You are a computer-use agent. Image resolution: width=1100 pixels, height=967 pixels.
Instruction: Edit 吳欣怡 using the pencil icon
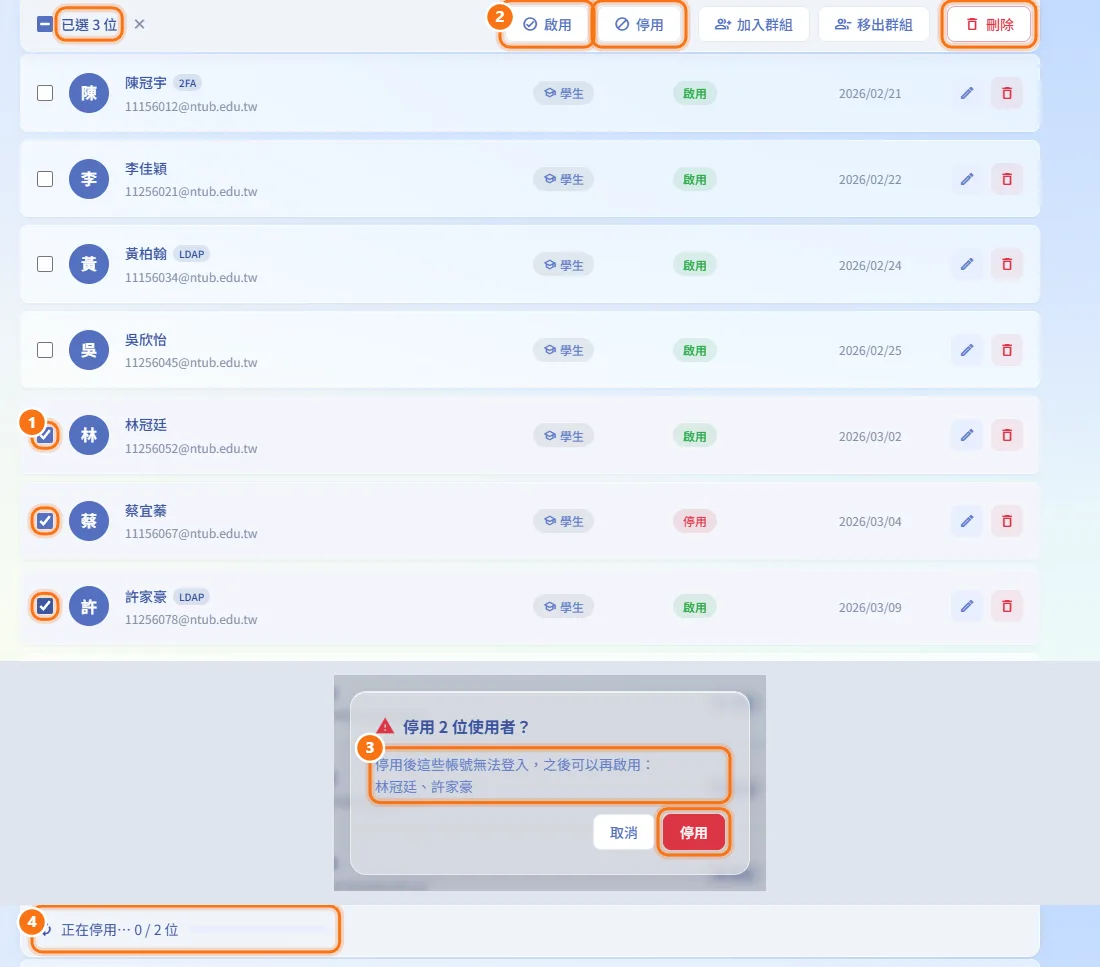[x=967, y=350]
